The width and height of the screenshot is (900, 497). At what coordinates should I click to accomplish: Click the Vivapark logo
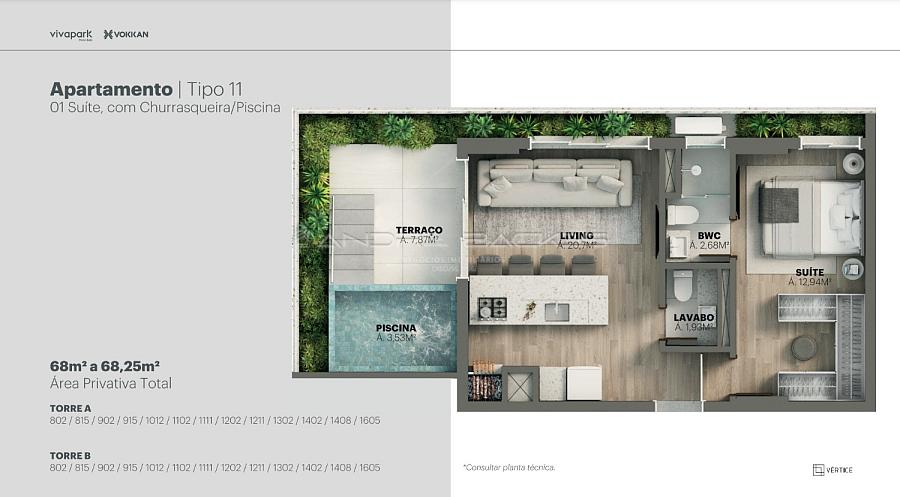tap(70, 35)
